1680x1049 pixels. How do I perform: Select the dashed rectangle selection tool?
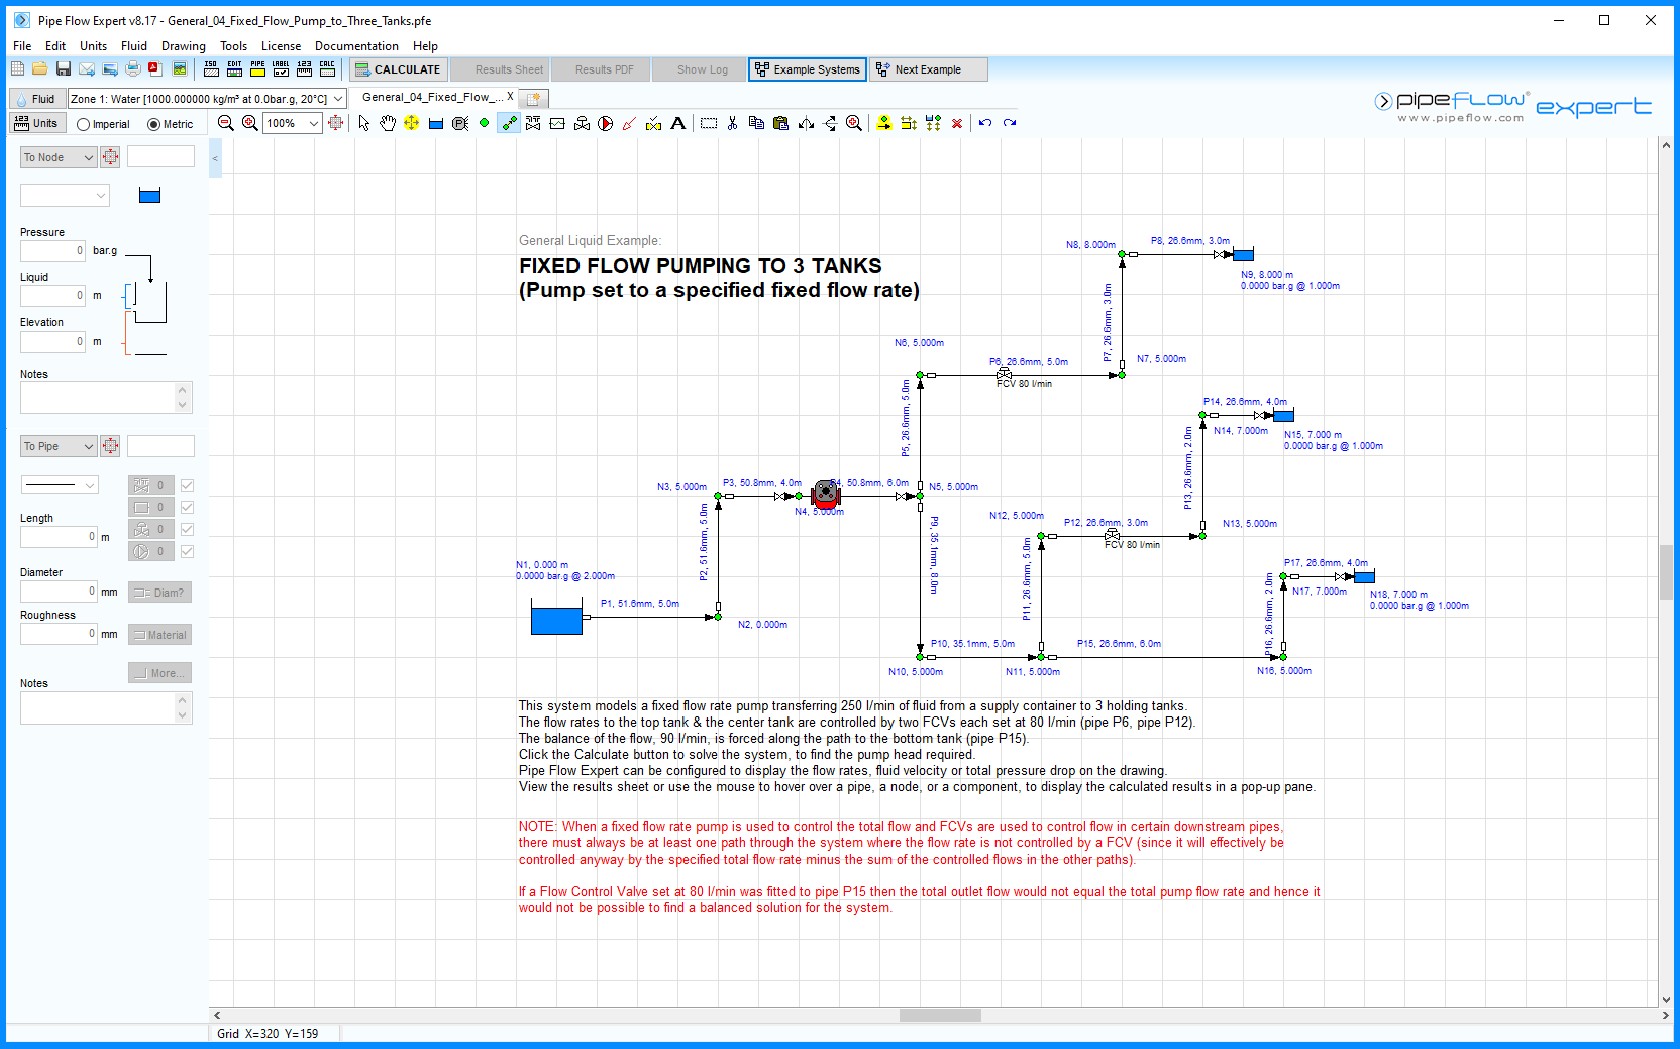click(x=709, y=123)
